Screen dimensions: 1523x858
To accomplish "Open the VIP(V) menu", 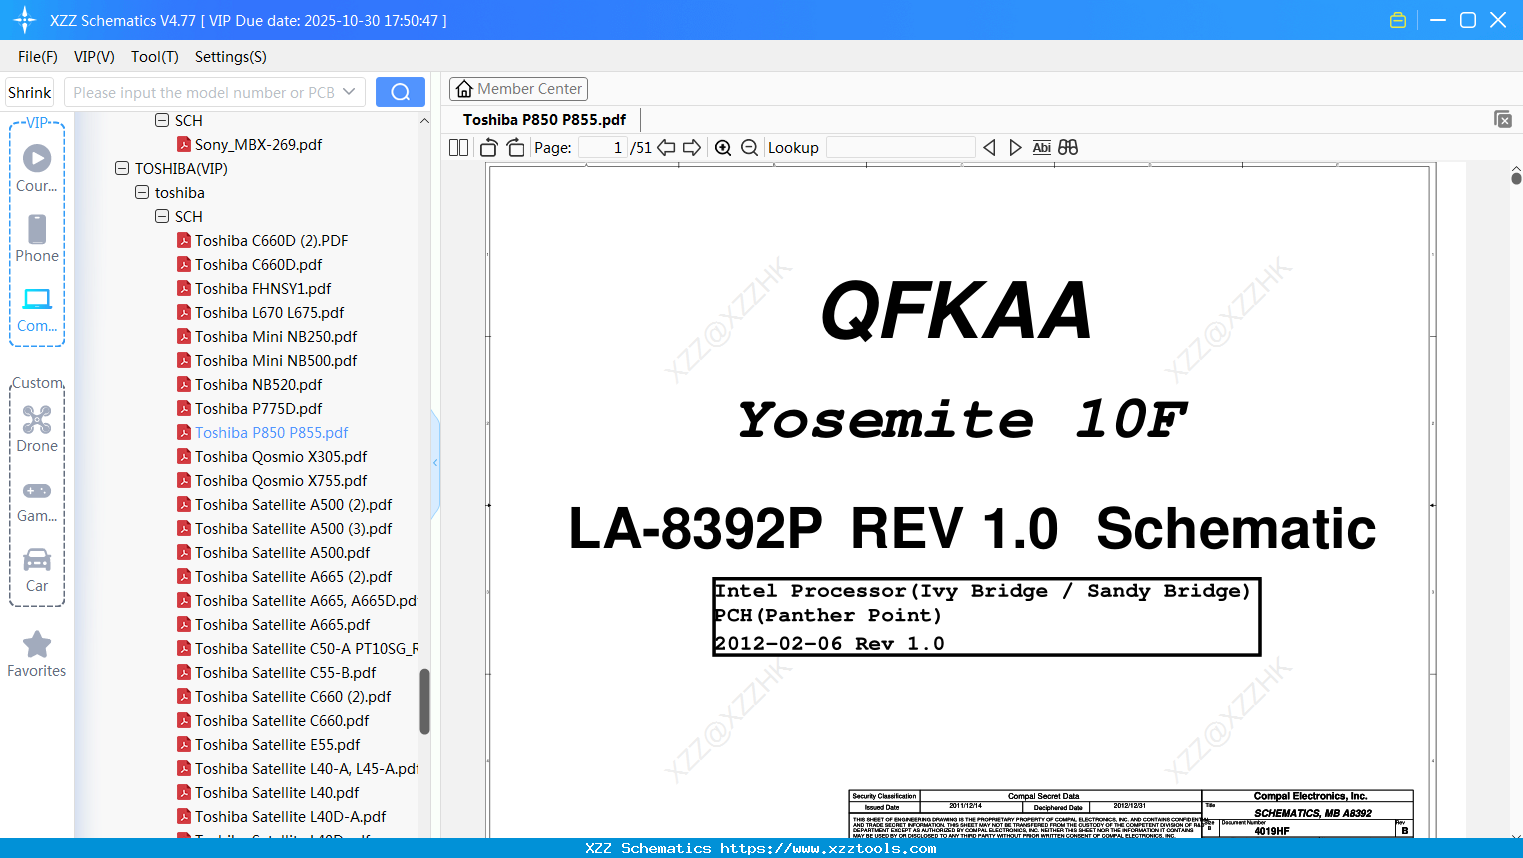I will [x=94, y=57].
